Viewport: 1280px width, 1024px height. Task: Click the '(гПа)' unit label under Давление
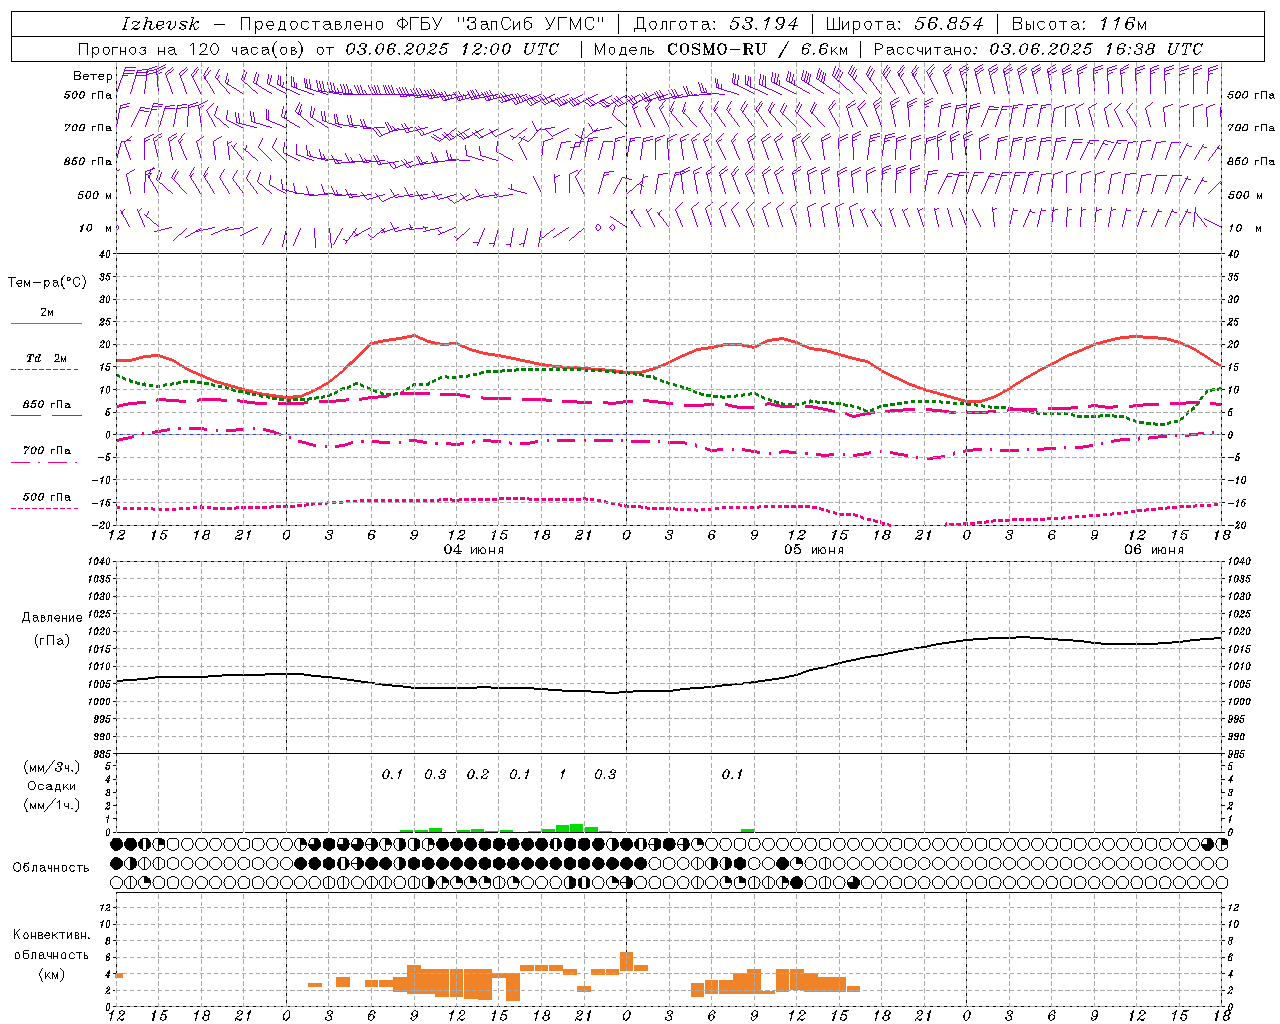(52, 641)
